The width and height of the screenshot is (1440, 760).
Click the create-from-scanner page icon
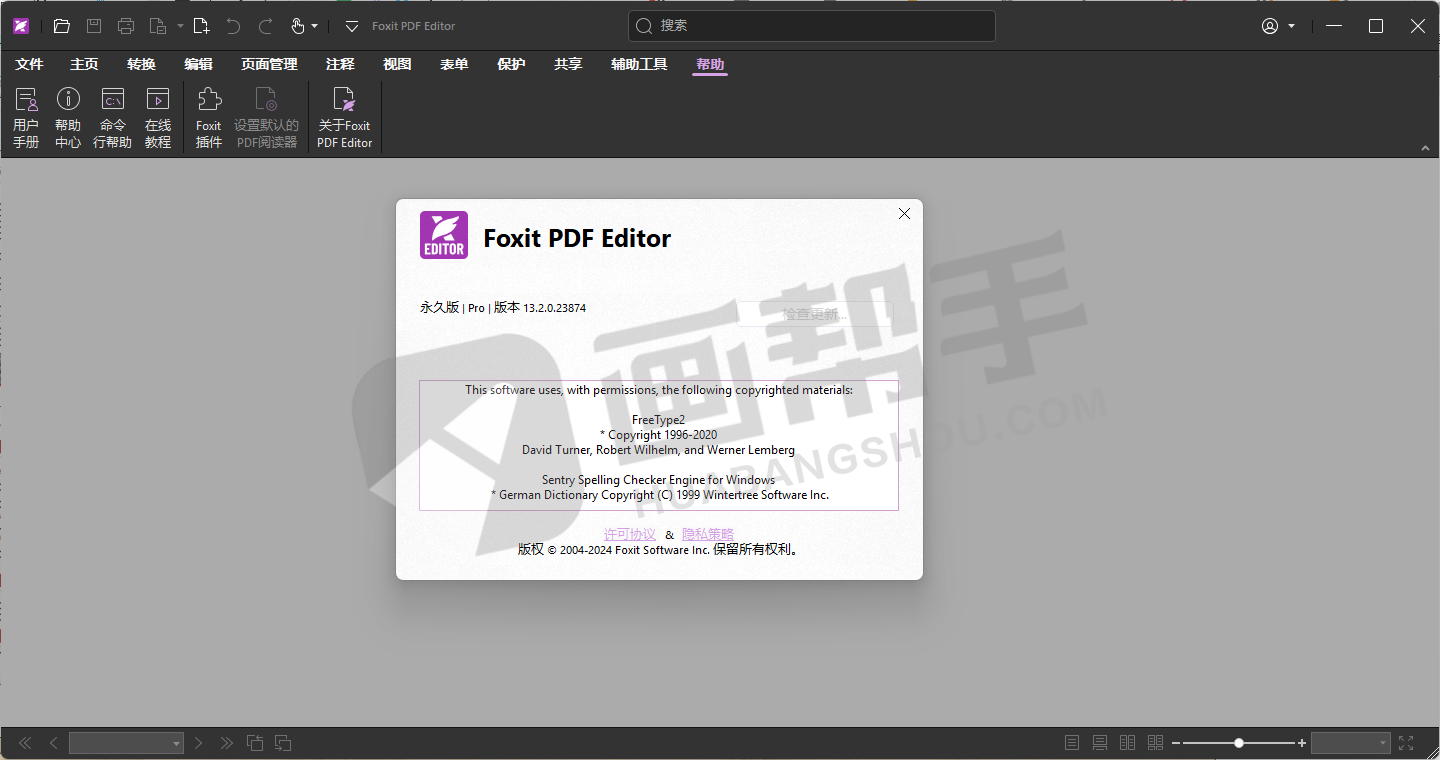157,26
